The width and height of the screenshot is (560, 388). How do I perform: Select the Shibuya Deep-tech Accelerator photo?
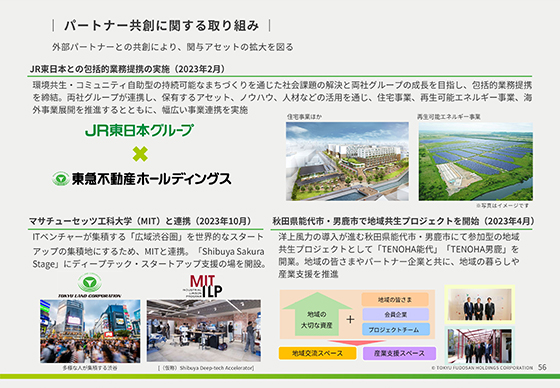coord(204,331)
